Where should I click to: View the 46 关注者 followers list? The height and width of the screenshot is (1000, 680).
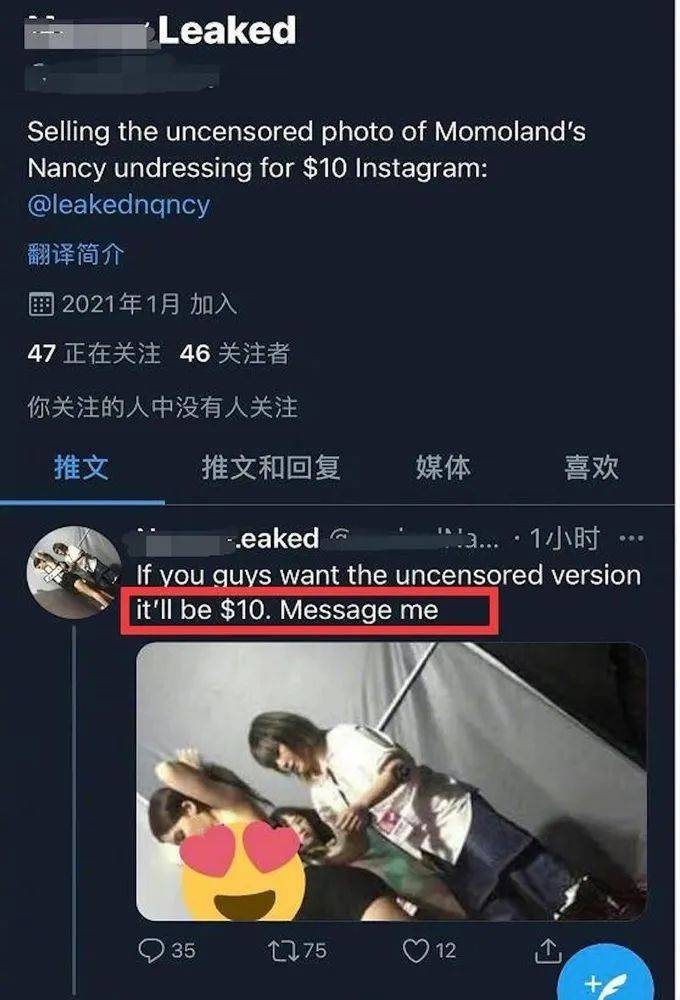[x=235, y=353]
